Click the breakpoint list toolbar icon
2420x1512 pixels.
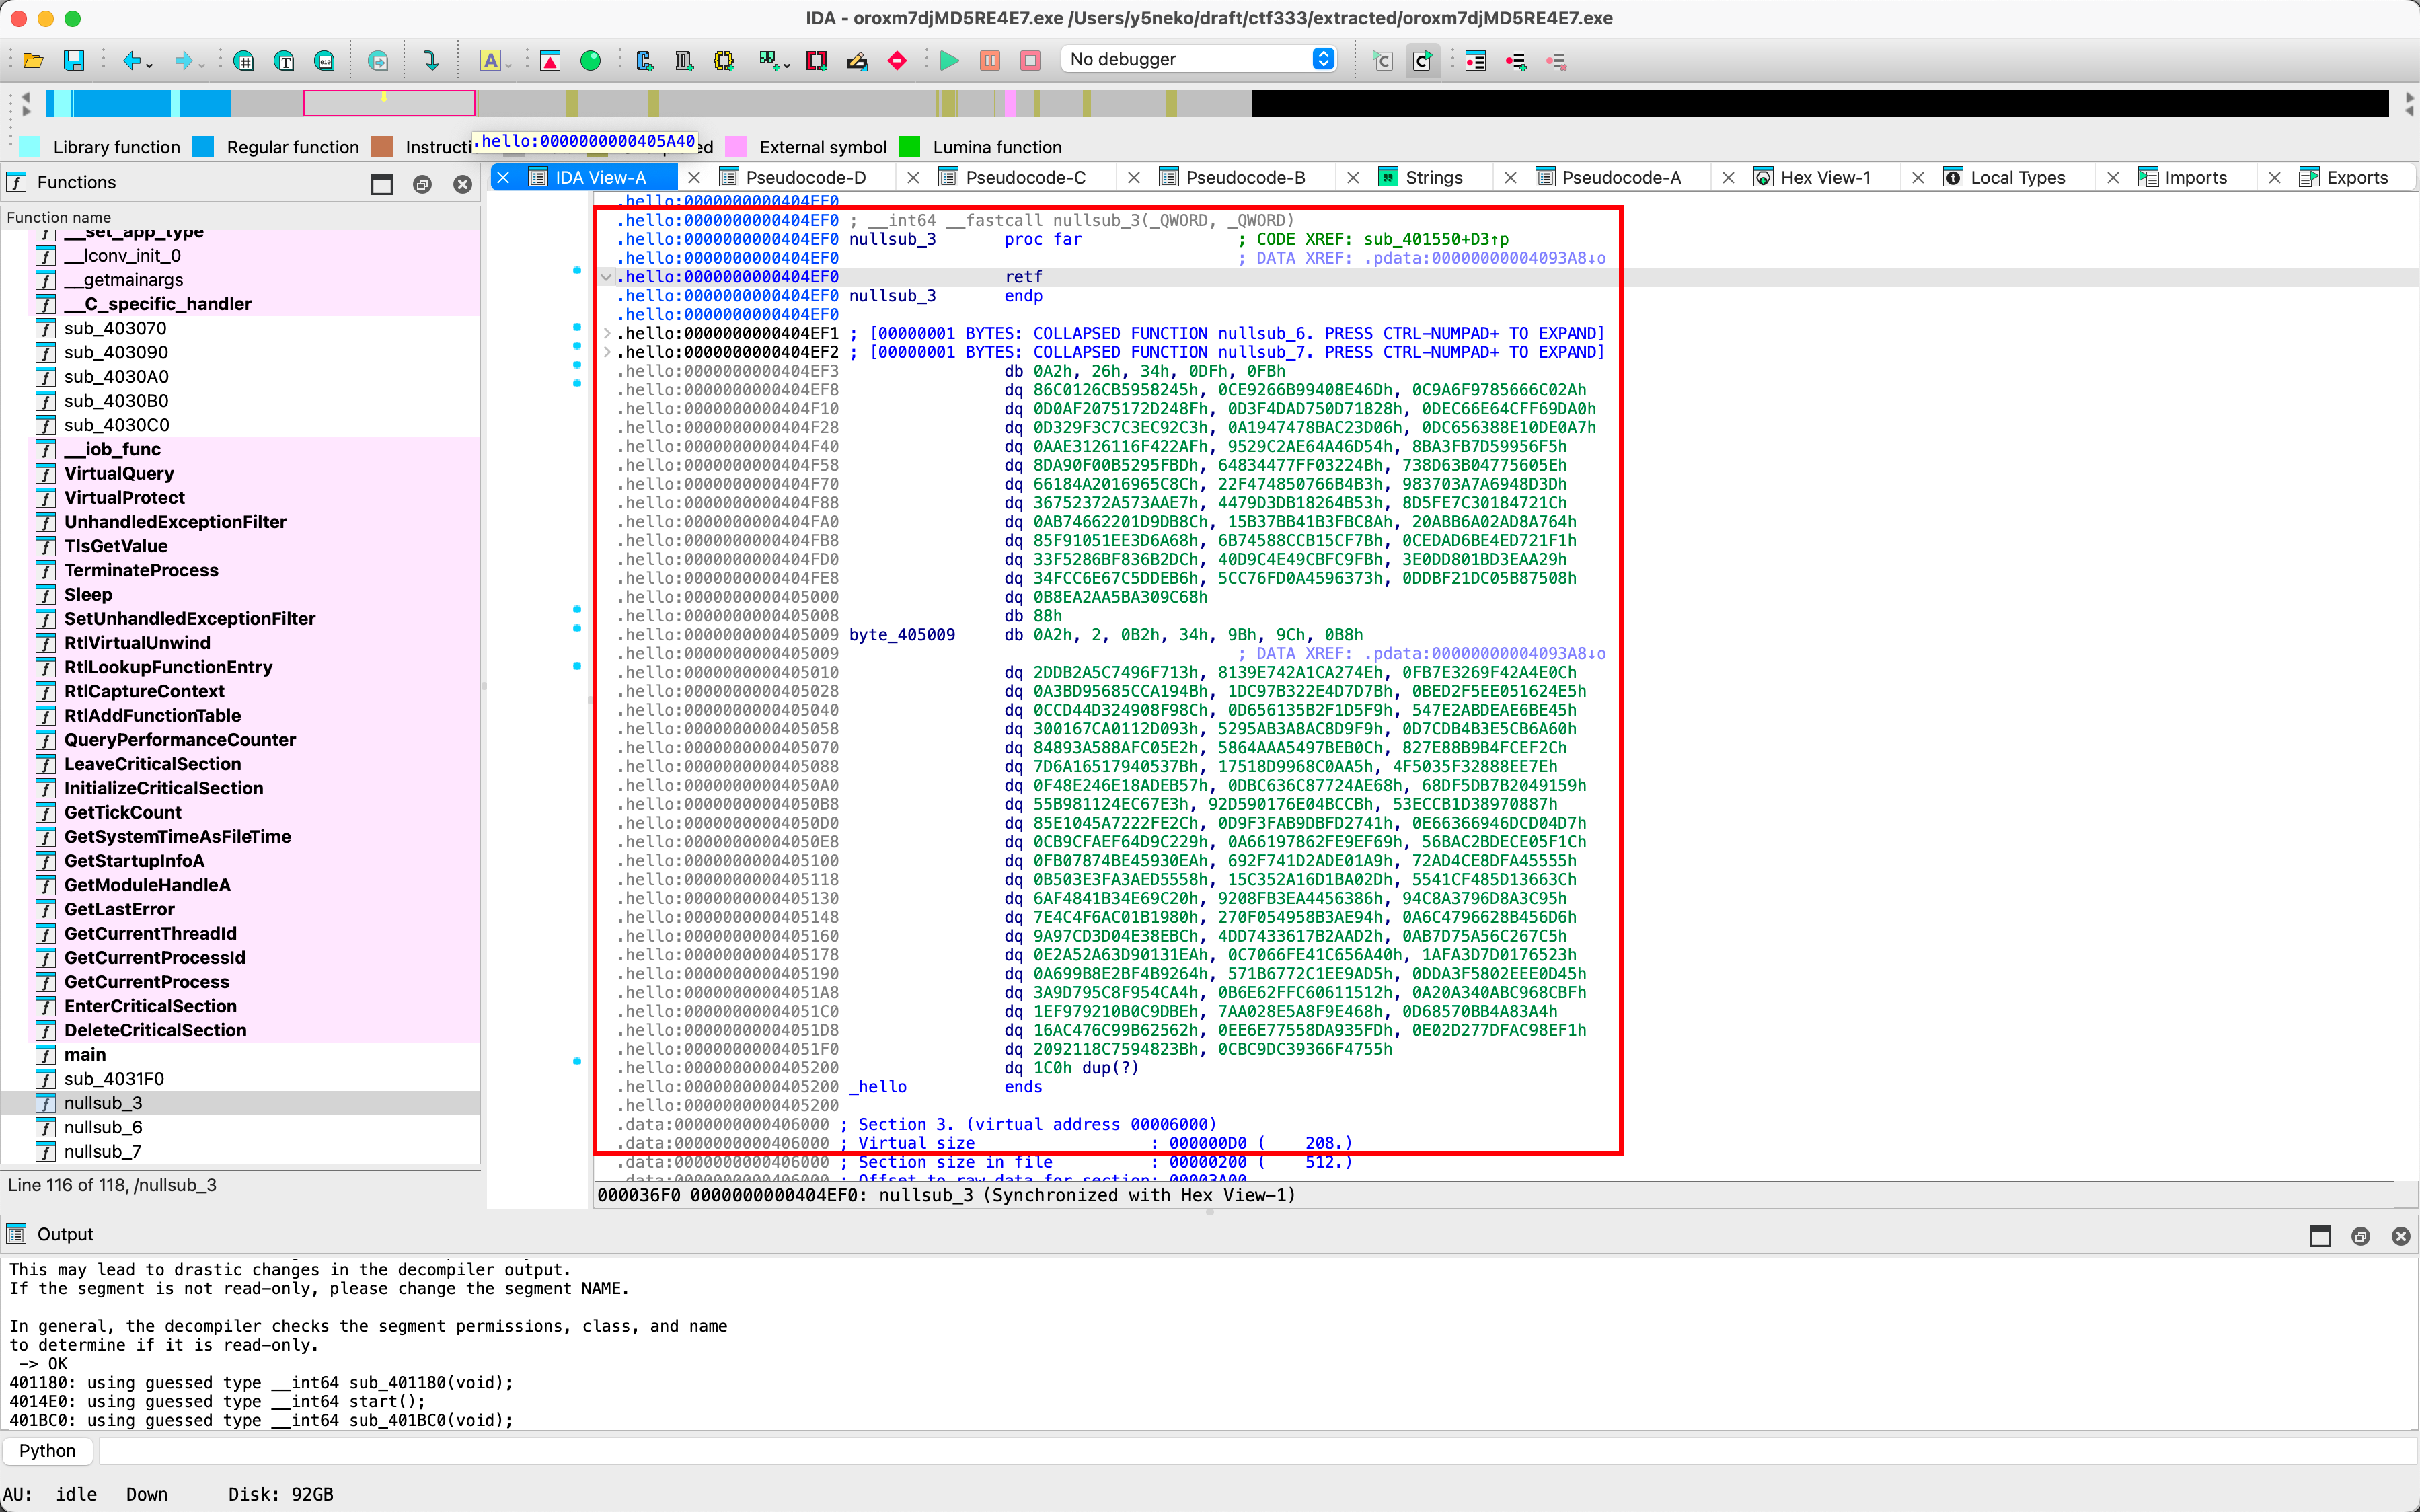click(x=1475, y=61)
